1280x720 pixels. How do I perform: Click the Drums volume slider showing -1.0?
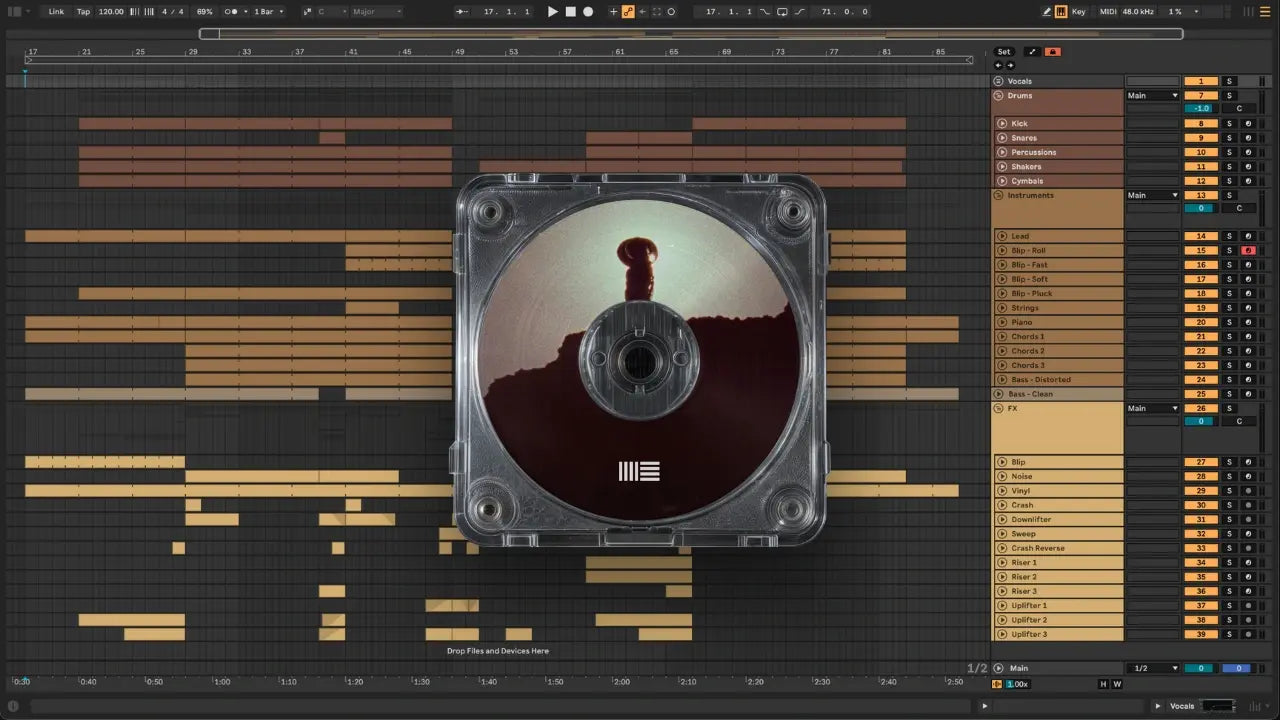click(x=1201, y=108)
